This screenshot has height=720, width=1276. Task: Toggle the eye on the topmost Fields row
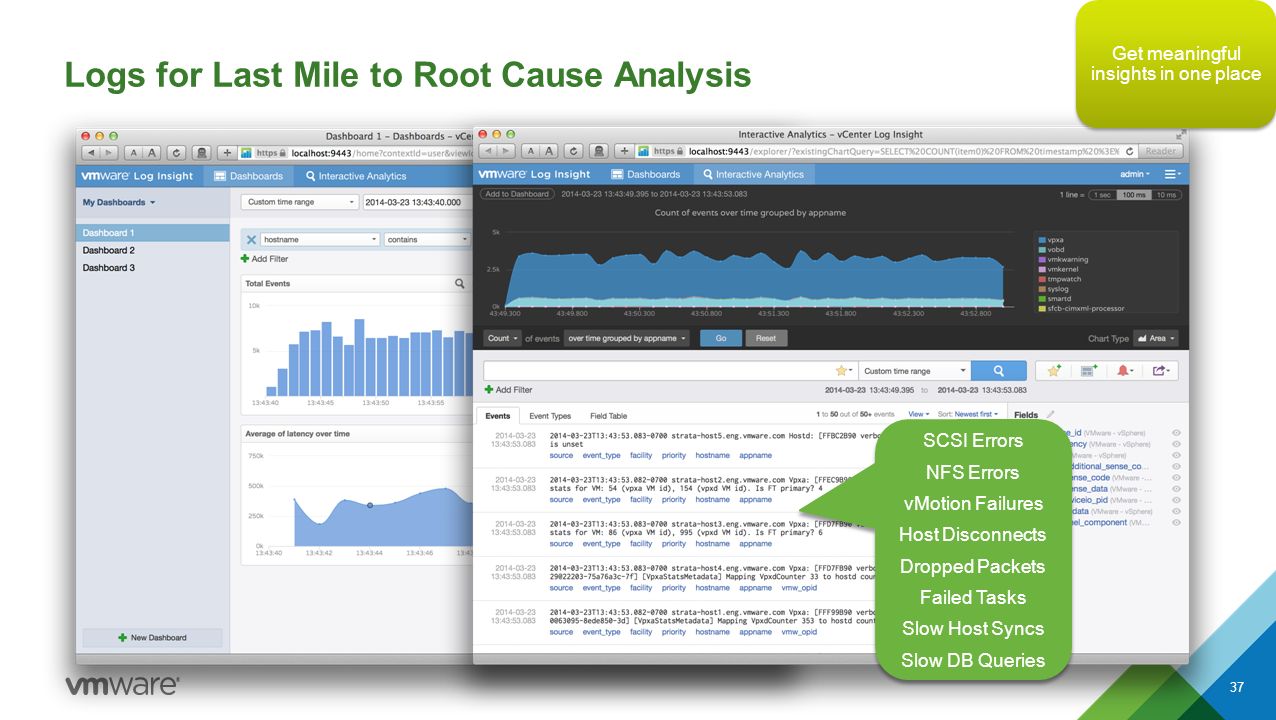[x=1176, y=433]
